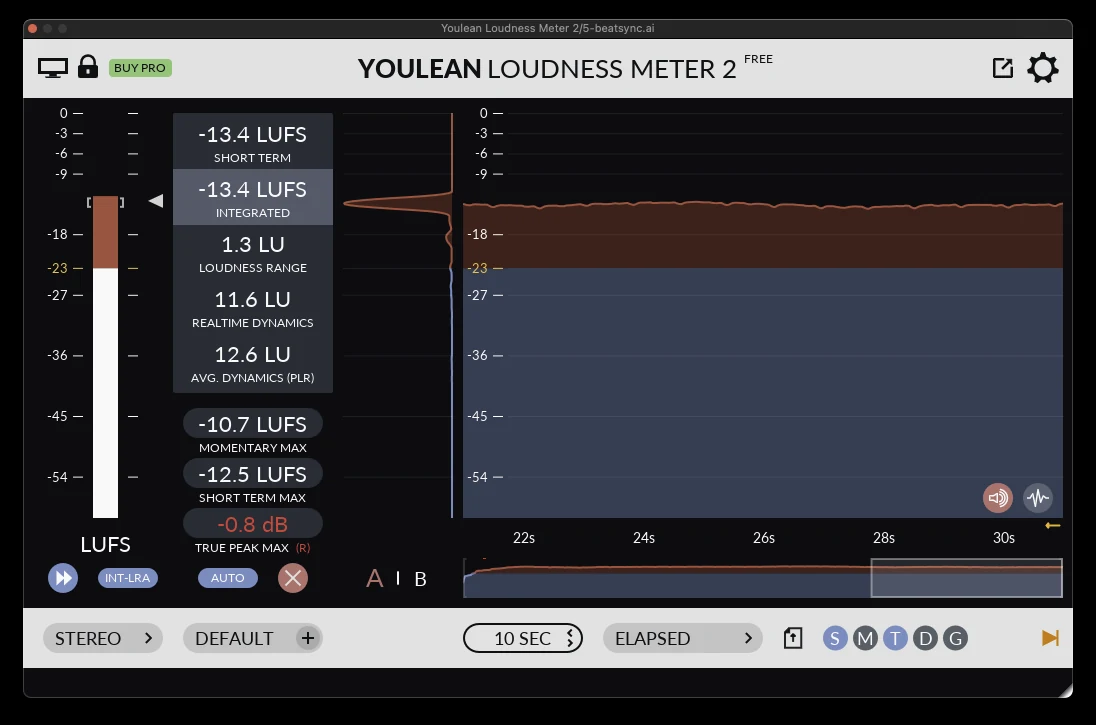Click the play/resume double-arrow button
Image resolution: width=1096 pixels, height=725 pixels.
coord(63,578)
